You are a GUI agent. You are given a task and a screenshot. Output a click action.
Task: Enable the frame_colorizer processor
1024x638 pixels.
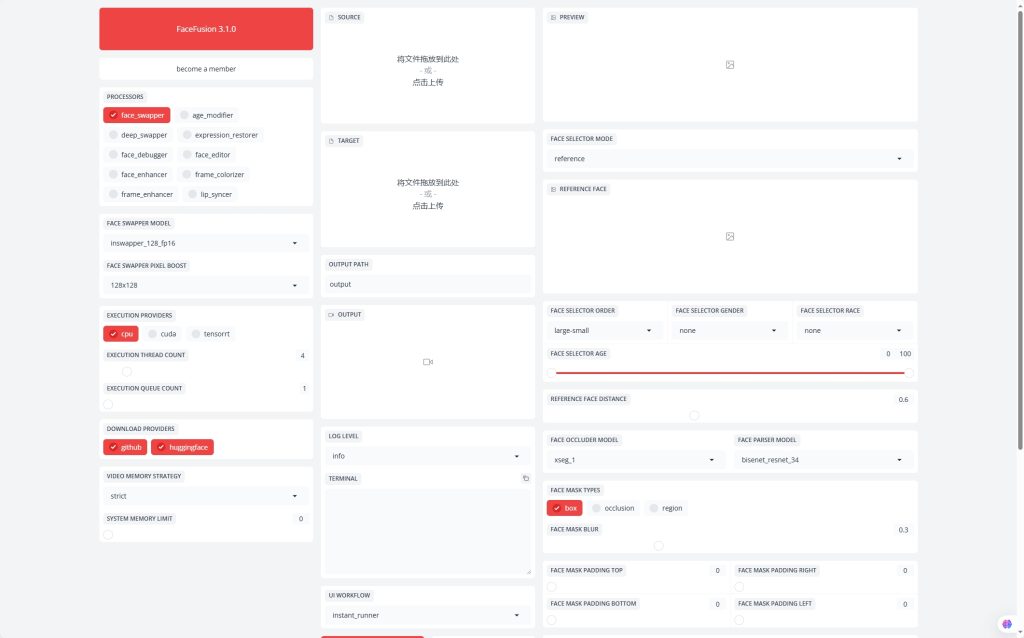pos(213,174)
